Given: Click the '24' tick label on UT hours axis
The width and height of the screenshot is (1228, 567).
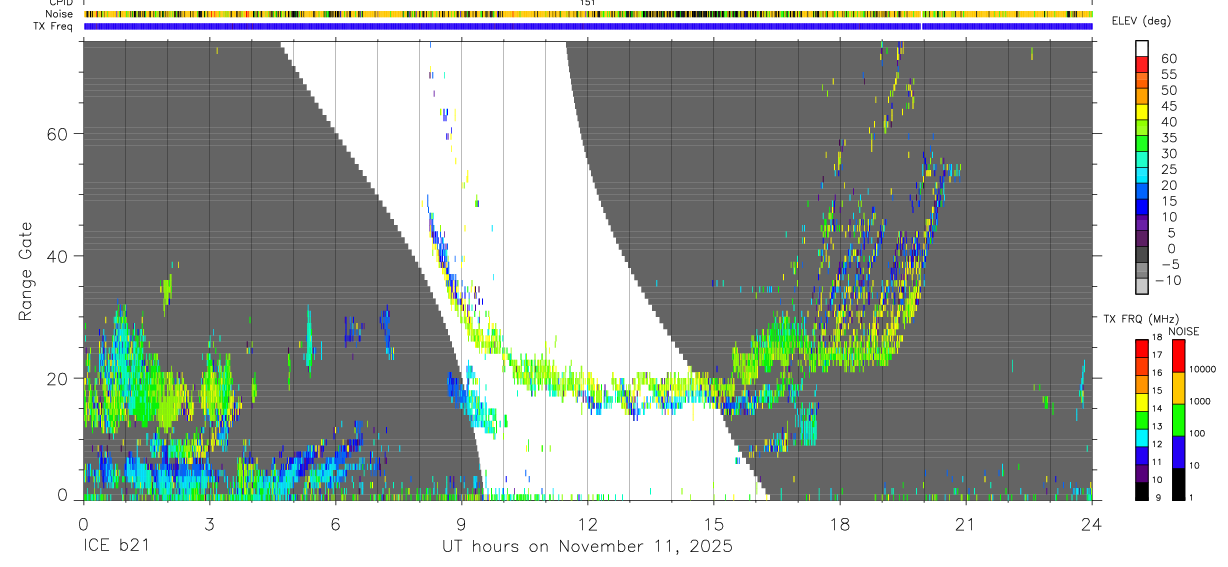Looking at the screenshot, I should point(1092,523).
